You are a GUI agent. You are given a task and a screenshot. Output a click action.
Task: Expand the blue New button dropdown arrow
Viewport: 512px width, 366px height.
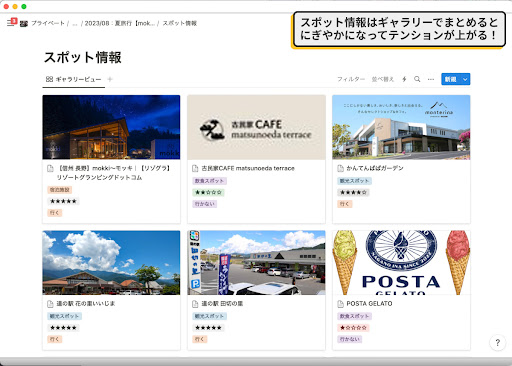tap(465, 79)
